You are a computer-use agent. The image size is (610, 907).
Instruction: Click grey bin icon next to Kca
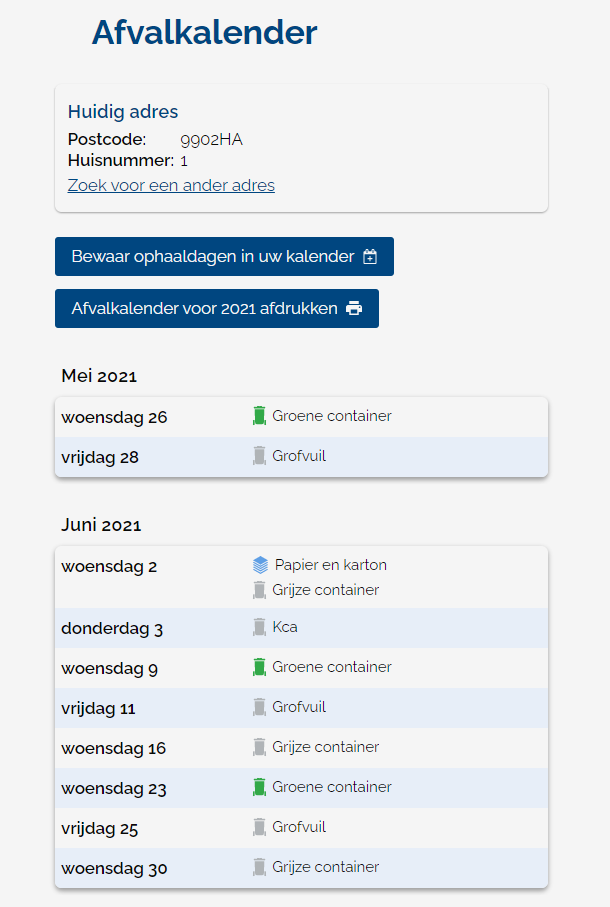[x=260, y=627]
